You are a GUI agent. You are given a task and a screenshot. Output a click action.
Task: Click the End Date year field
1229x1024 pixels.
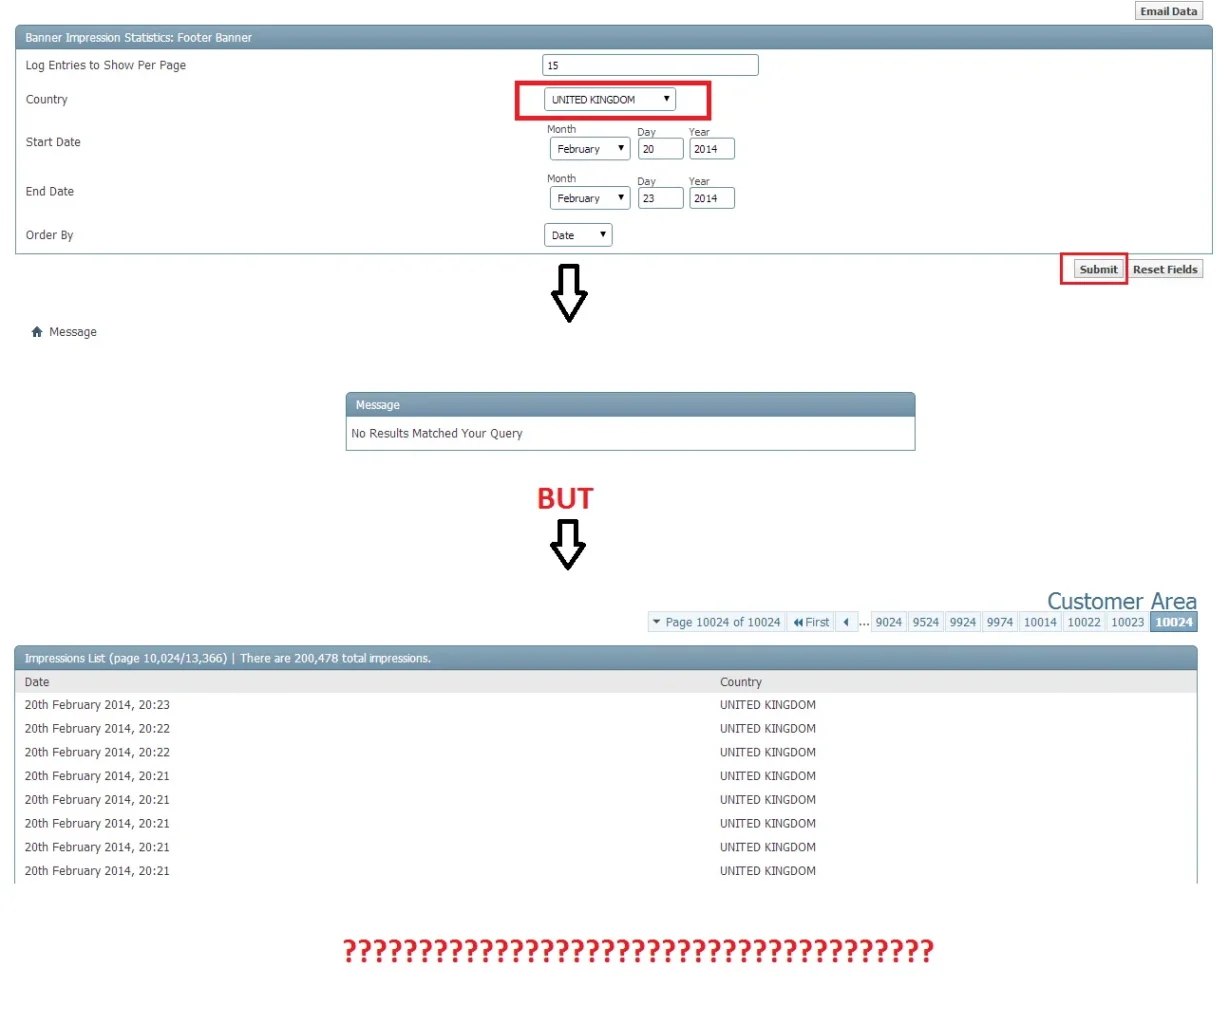click(x=712, y=198)
